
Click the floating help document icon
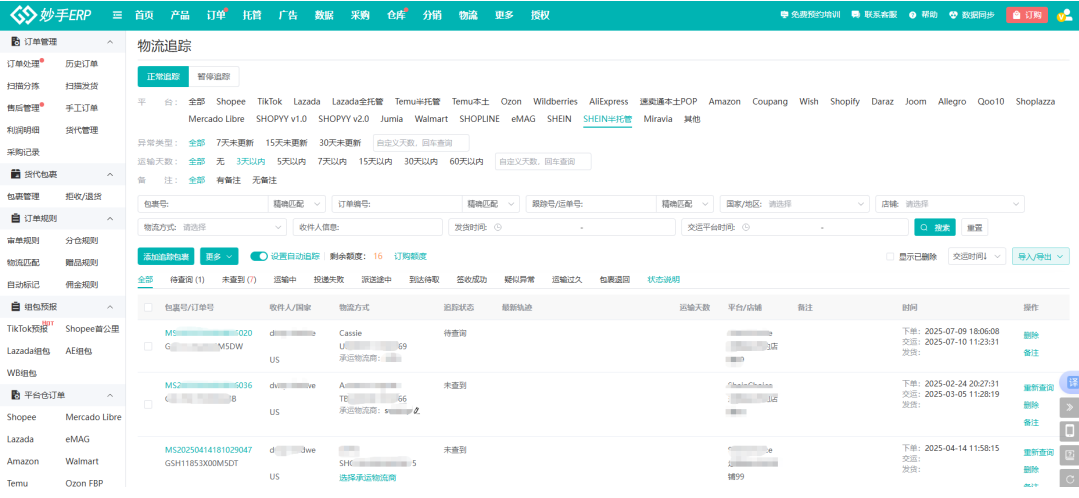click(x=1070, y=455)
